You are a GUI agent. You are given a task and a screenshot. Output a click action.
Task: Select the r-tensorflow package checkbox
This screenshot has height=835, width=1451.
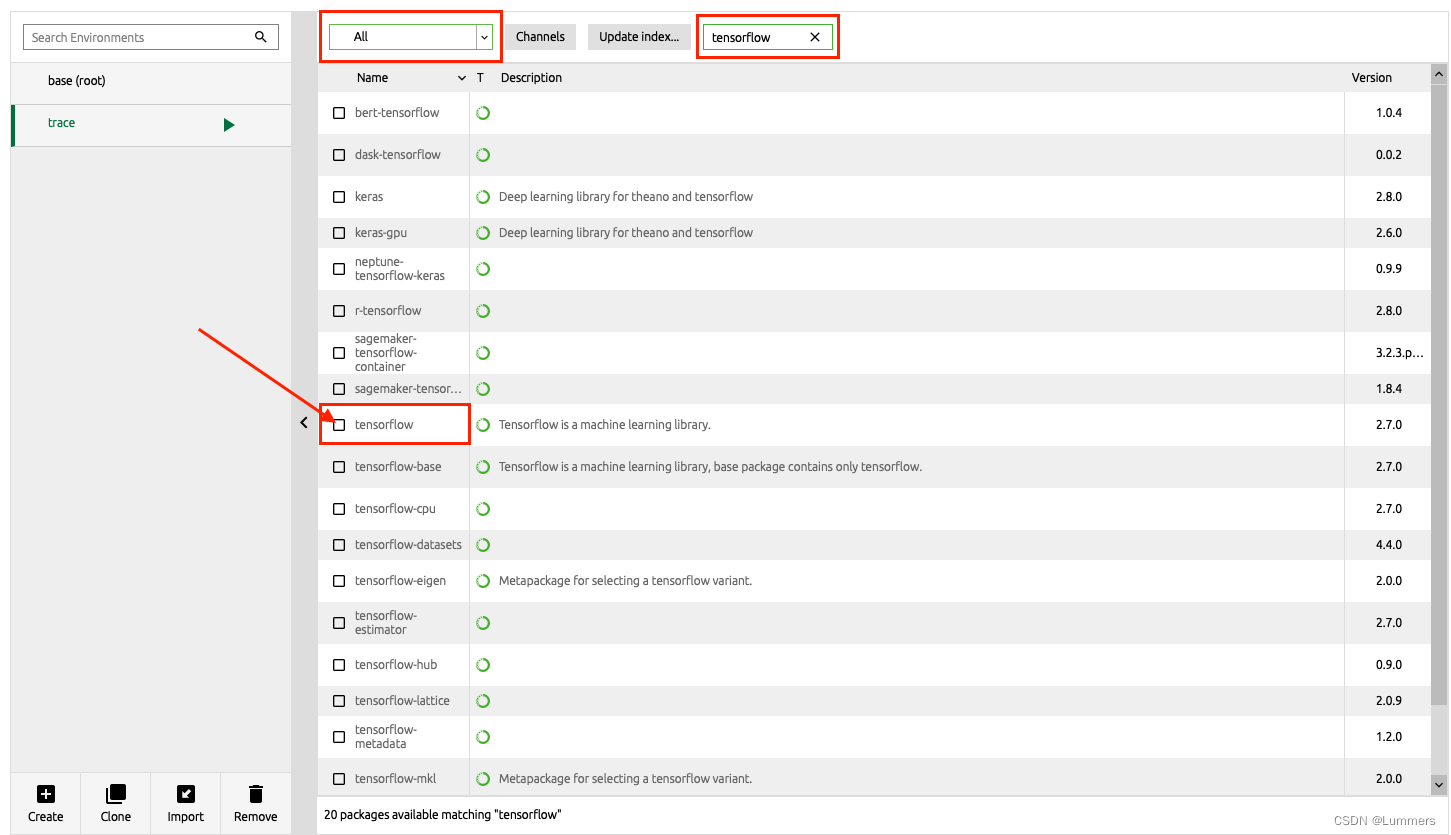[x=339, y=311]
